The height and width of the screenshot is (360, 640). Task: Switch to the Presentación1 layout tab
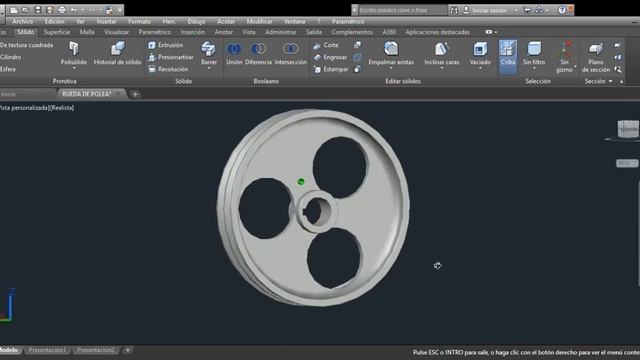click(x=47, y=350)
